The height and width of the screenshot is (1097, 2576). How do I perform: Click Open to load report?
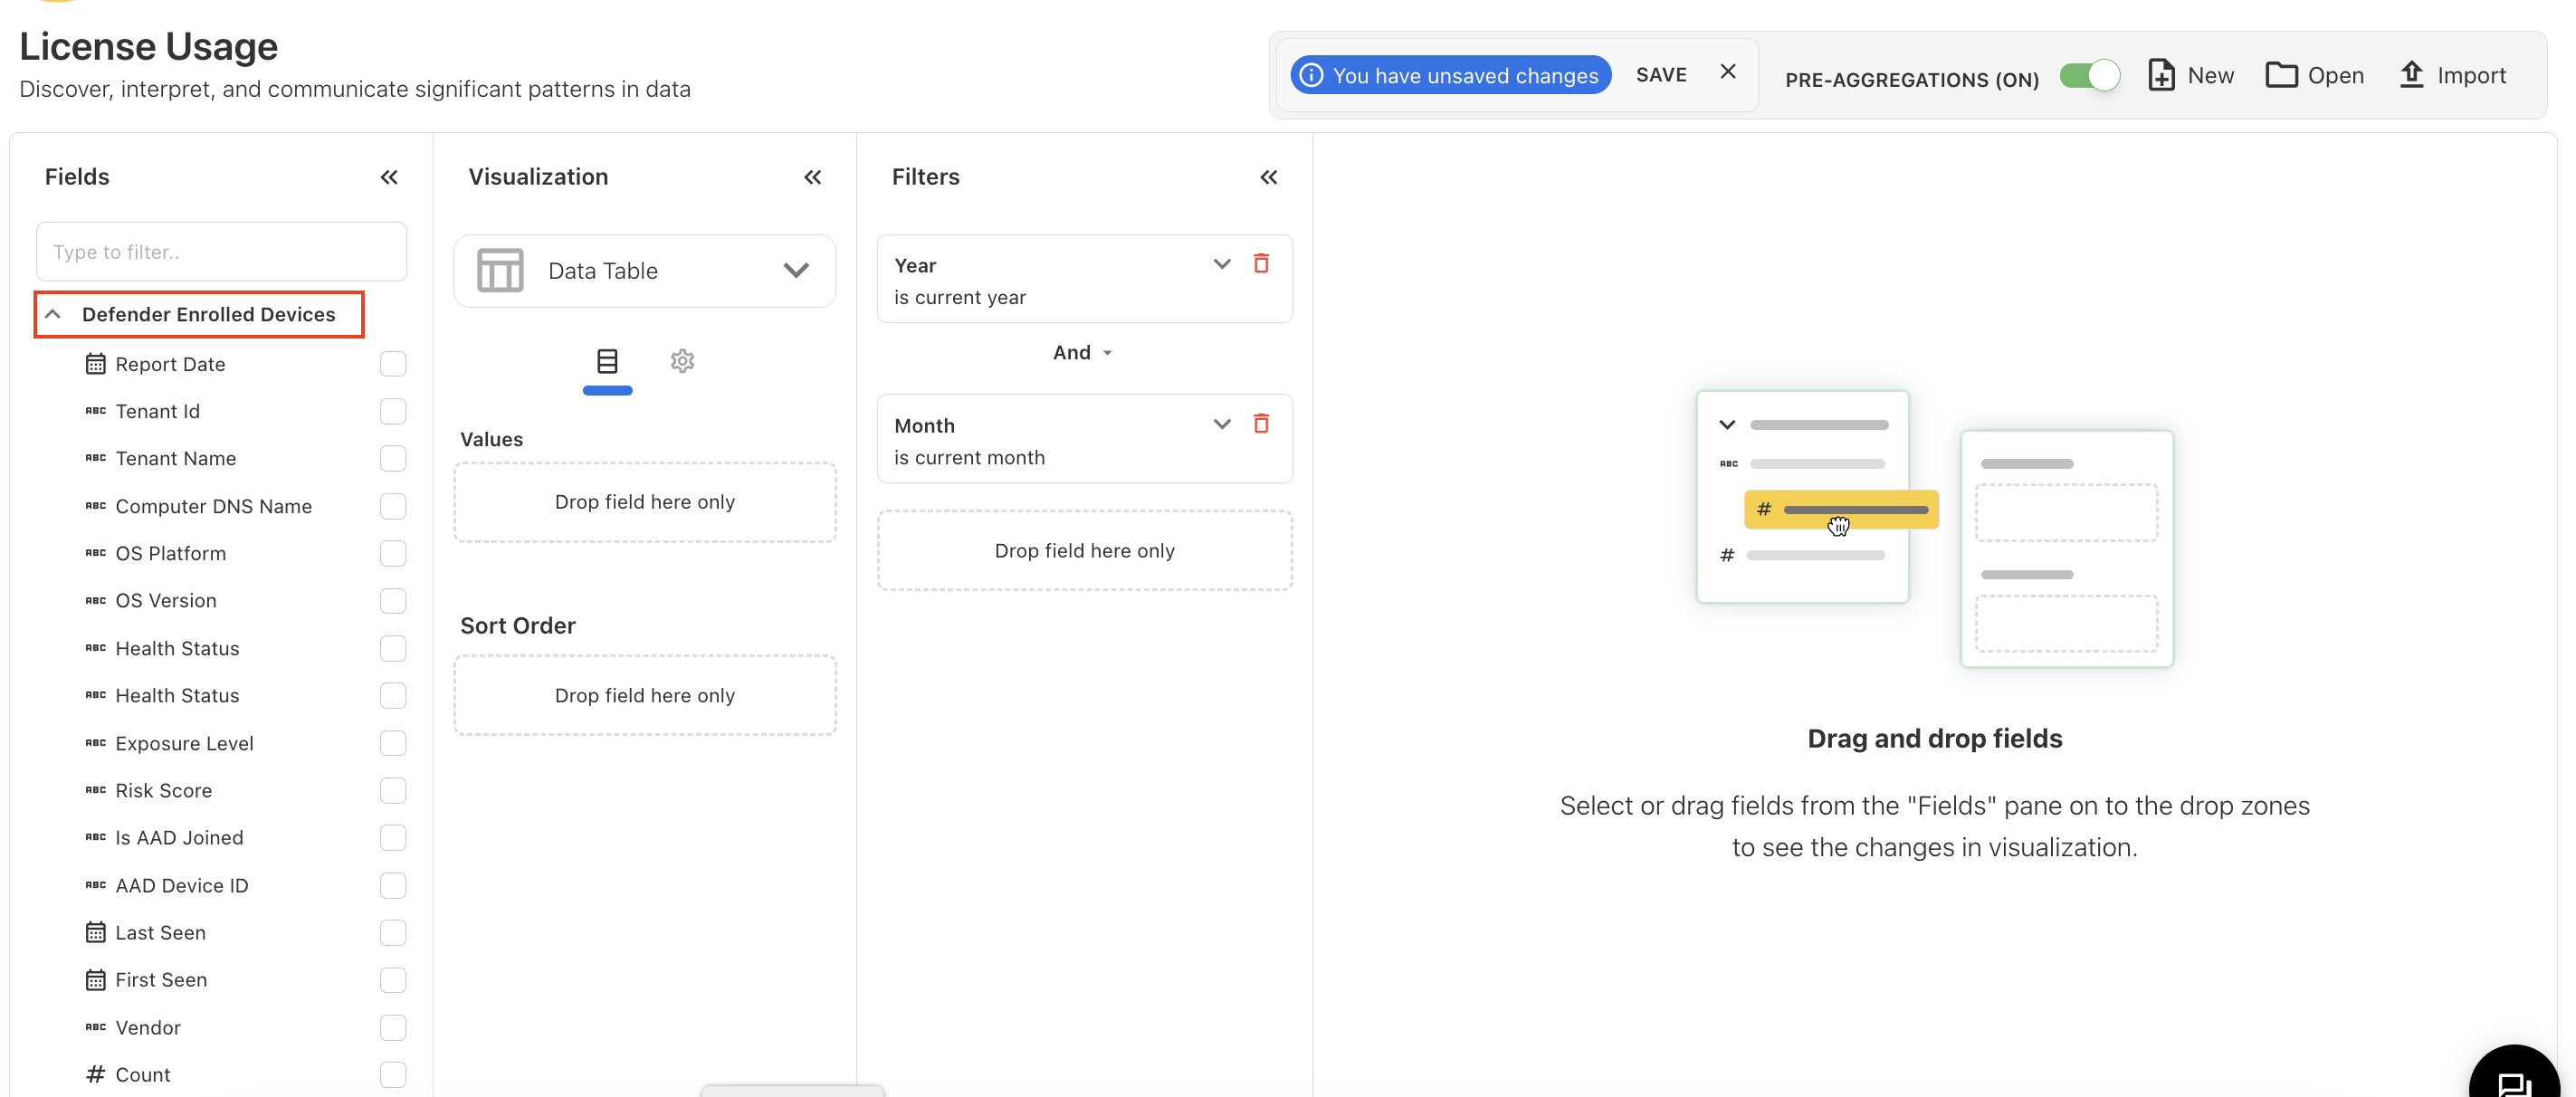point(2314,75)
